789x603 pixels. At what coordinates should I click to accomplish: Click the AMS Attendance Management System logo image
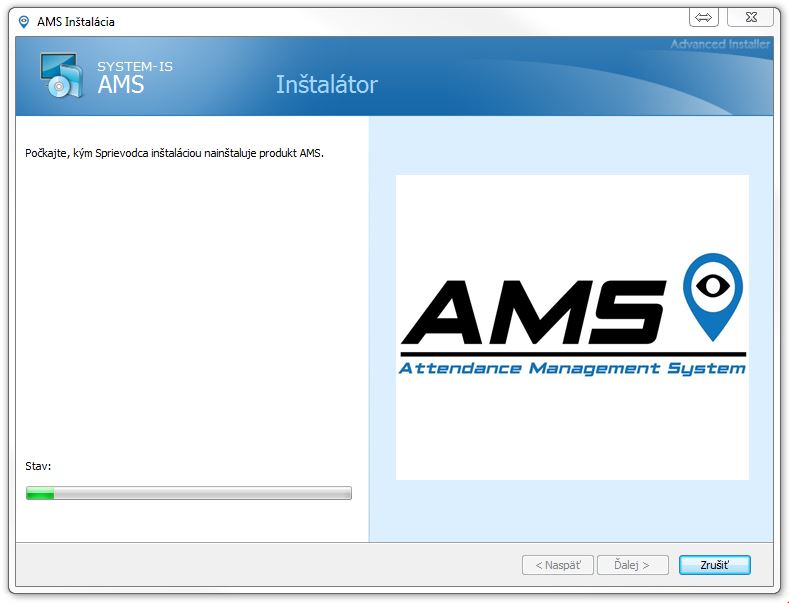point(572,327)
